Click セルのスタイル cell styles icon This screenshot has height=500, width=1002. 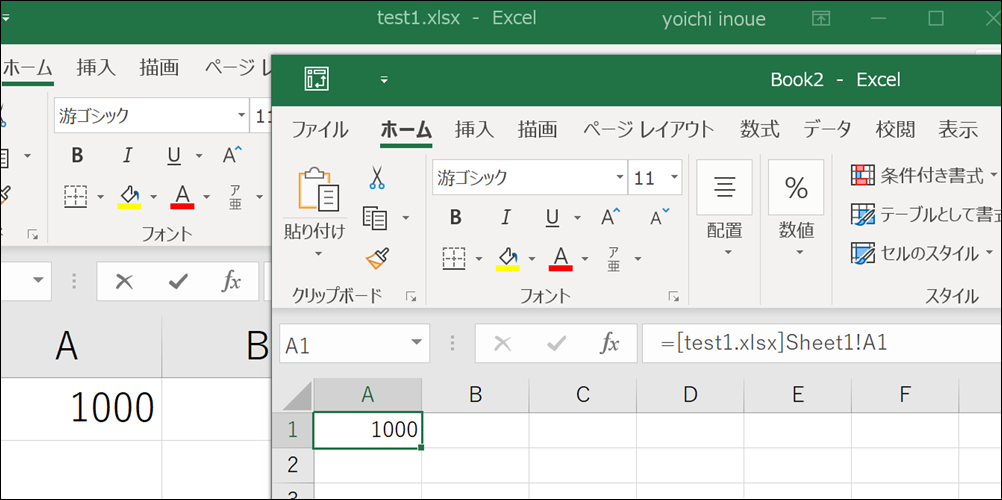(x=863, y=253)
